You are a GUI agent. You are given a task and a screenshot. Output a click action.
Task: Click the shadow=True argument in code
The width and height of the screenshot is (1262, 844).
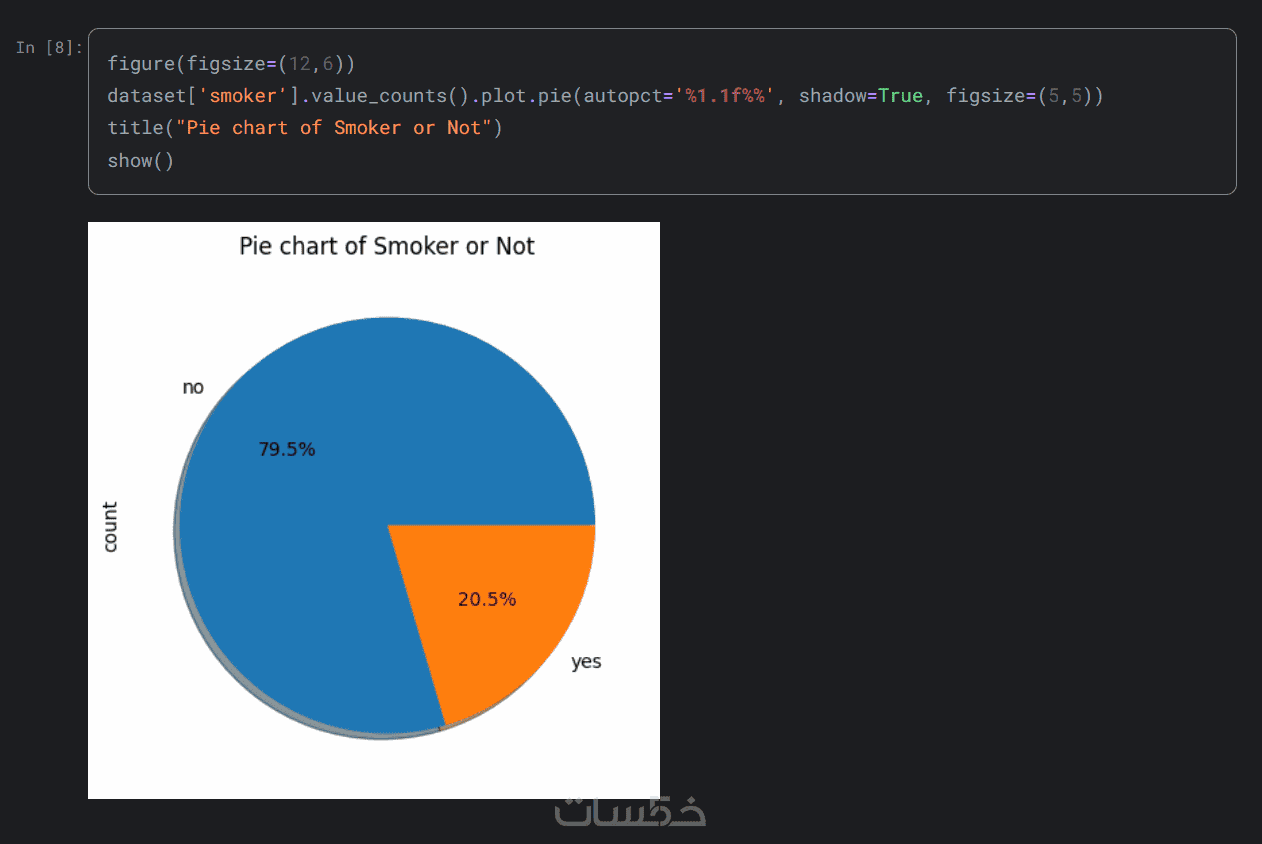point(861,96)
